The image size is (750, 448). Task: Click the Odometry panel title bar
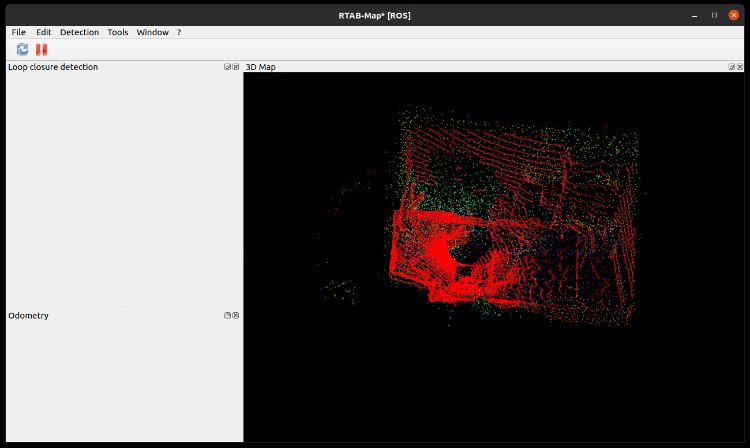(28, 315)
